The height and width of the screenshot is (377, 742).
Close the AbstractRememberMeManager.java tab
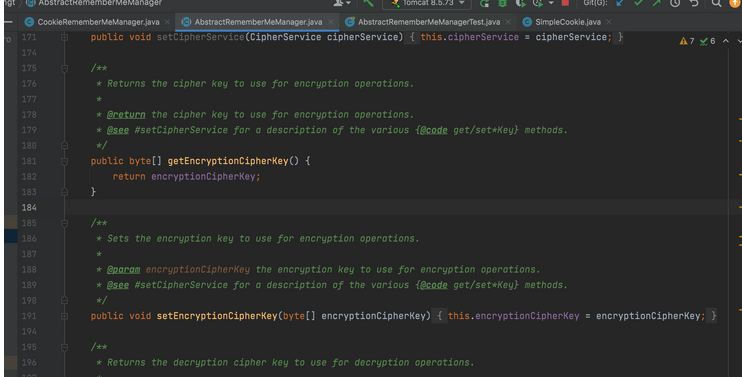click(330, 22)
